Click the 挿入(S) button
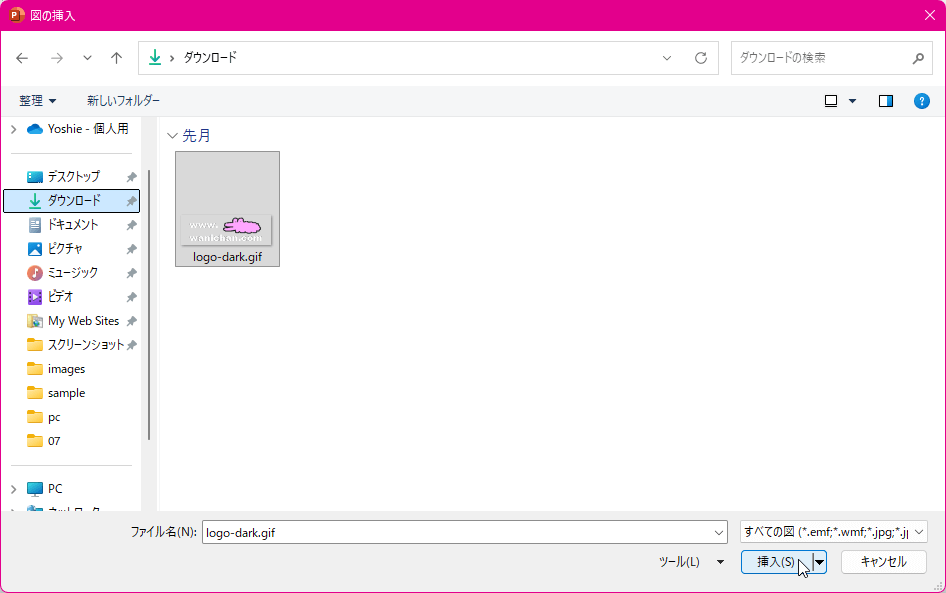The image size is (946, 593). (776, 562)
